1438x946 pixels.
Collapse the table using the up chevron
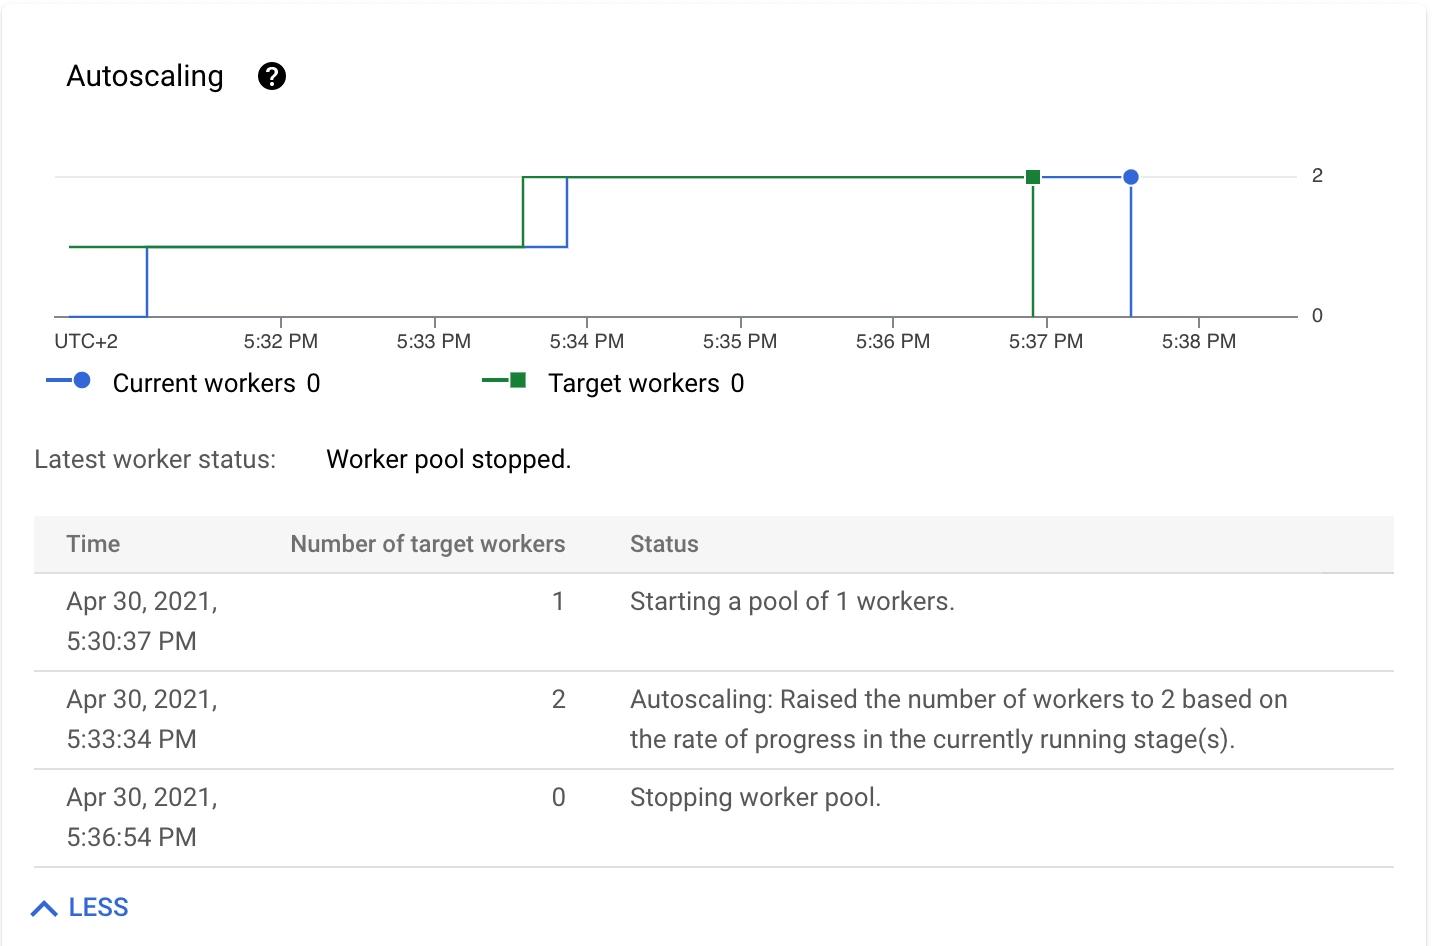(x=44, y=908)
